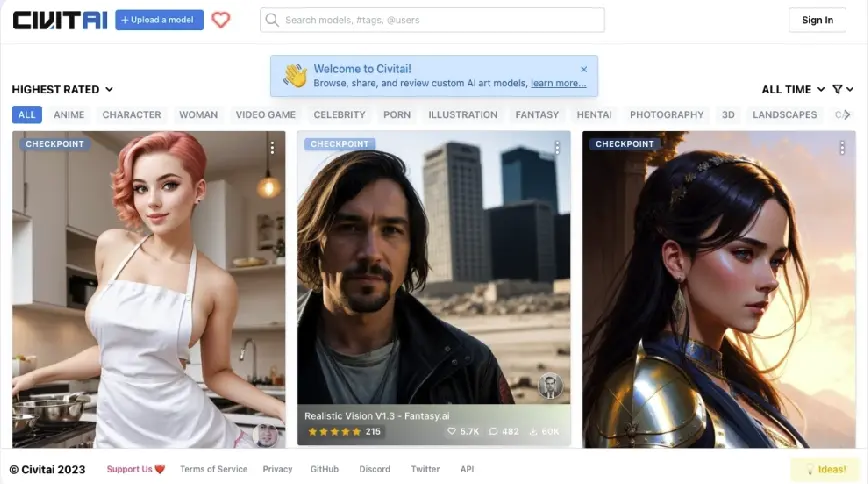Click the red heart icon beside Upload
Viewport: 868px width, 484px height.
click(x=221, y=20)
